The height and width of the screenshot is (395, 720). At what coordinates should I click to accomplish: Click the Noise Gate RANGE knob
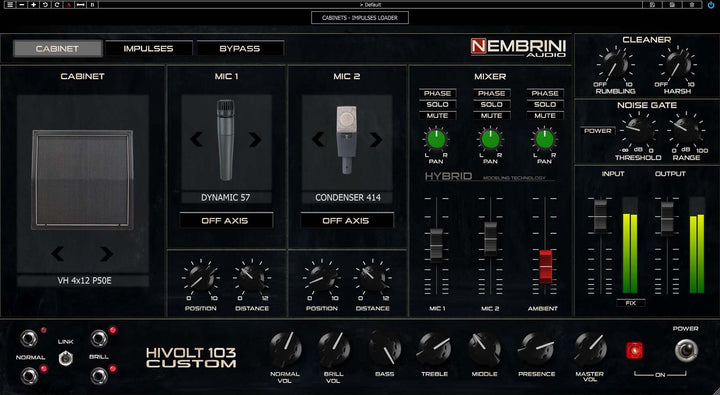point(686,130)
